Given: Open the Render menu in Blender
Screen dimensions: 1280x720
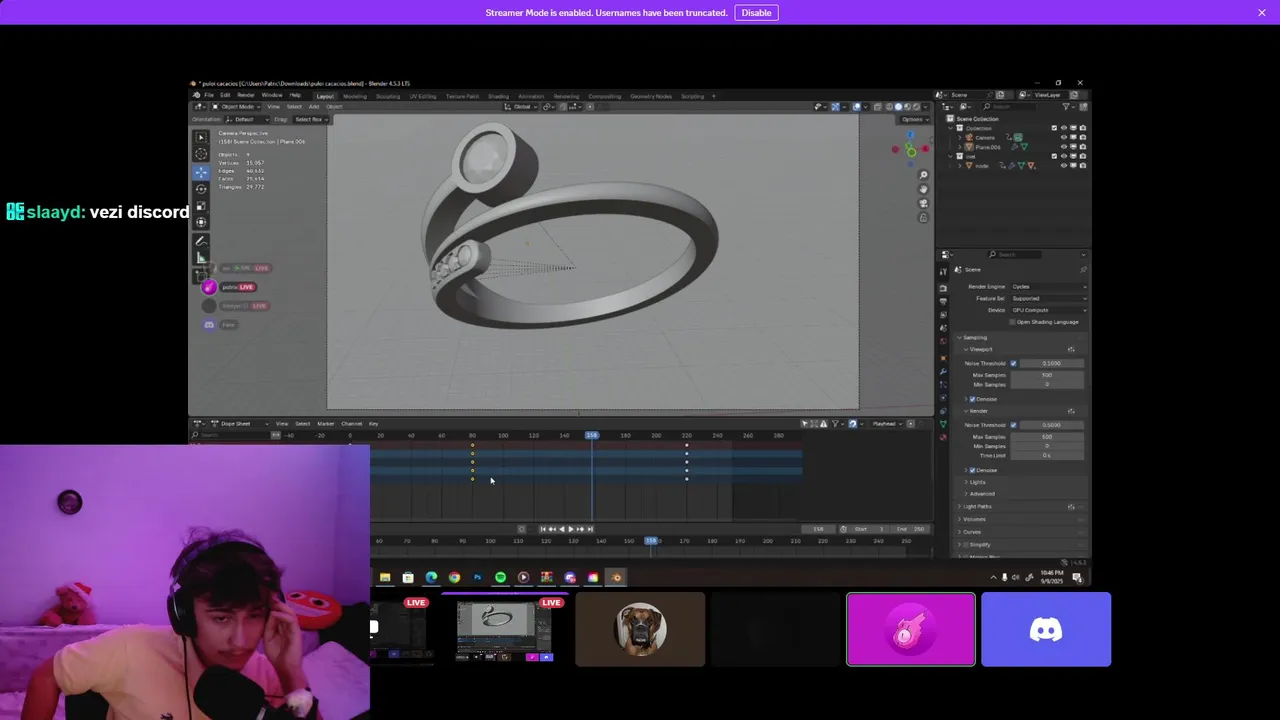Looking at the screenshot, I should point(245,95).
